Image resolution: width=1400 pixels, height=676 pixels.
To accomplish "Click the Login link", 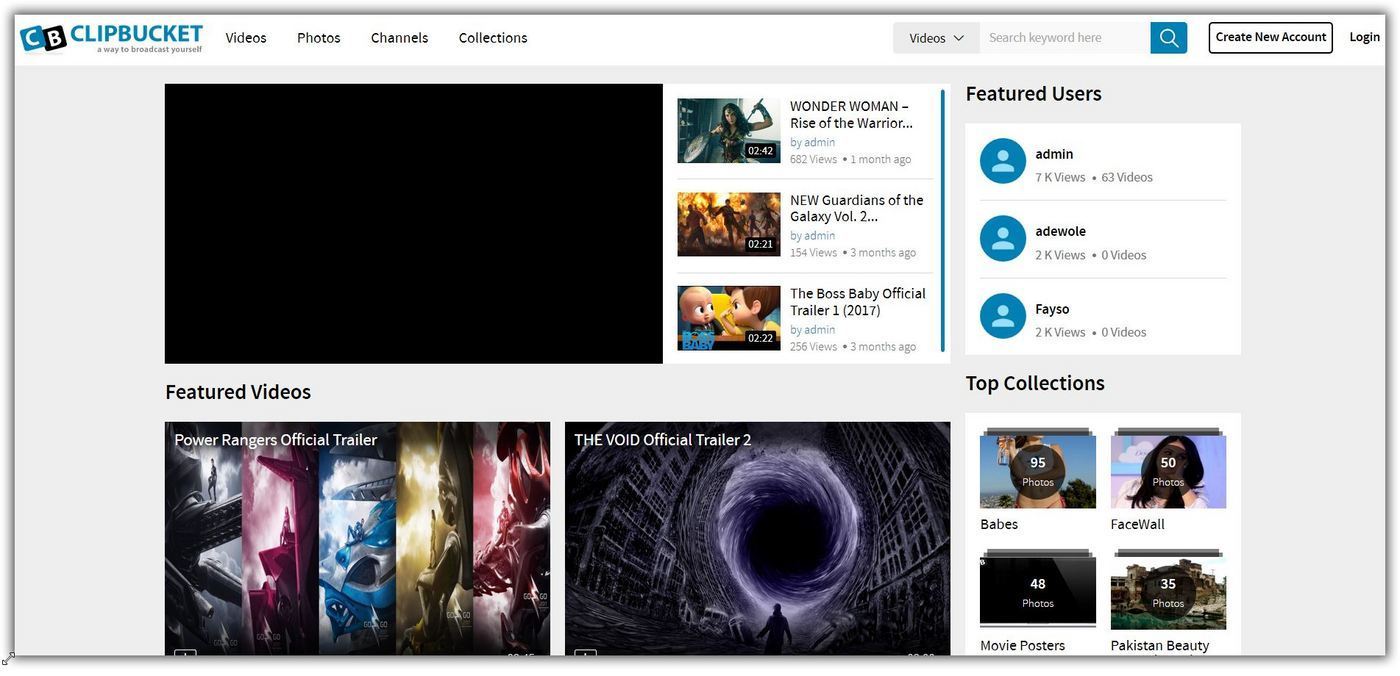I will (1365, 37).
